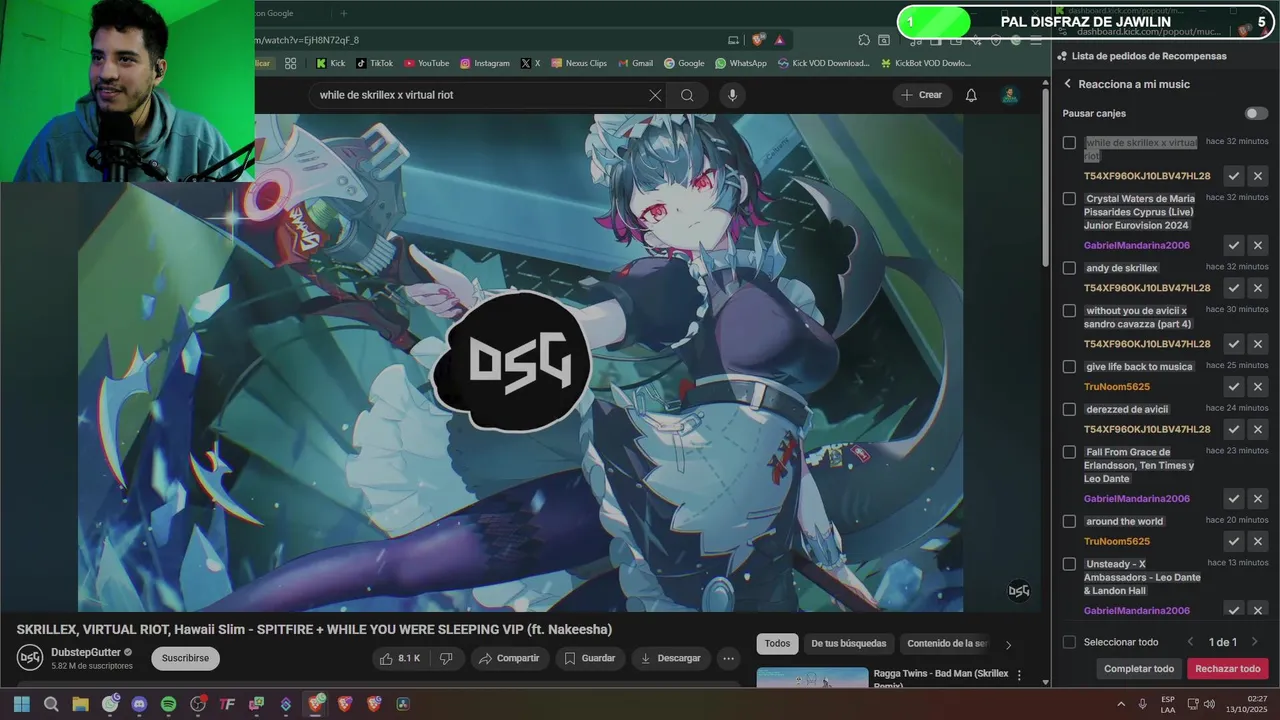Image resolution: width=1280 pixels, height=720 pixels.
Task: Click Rechazar todo button
Action: (1227, 668)
